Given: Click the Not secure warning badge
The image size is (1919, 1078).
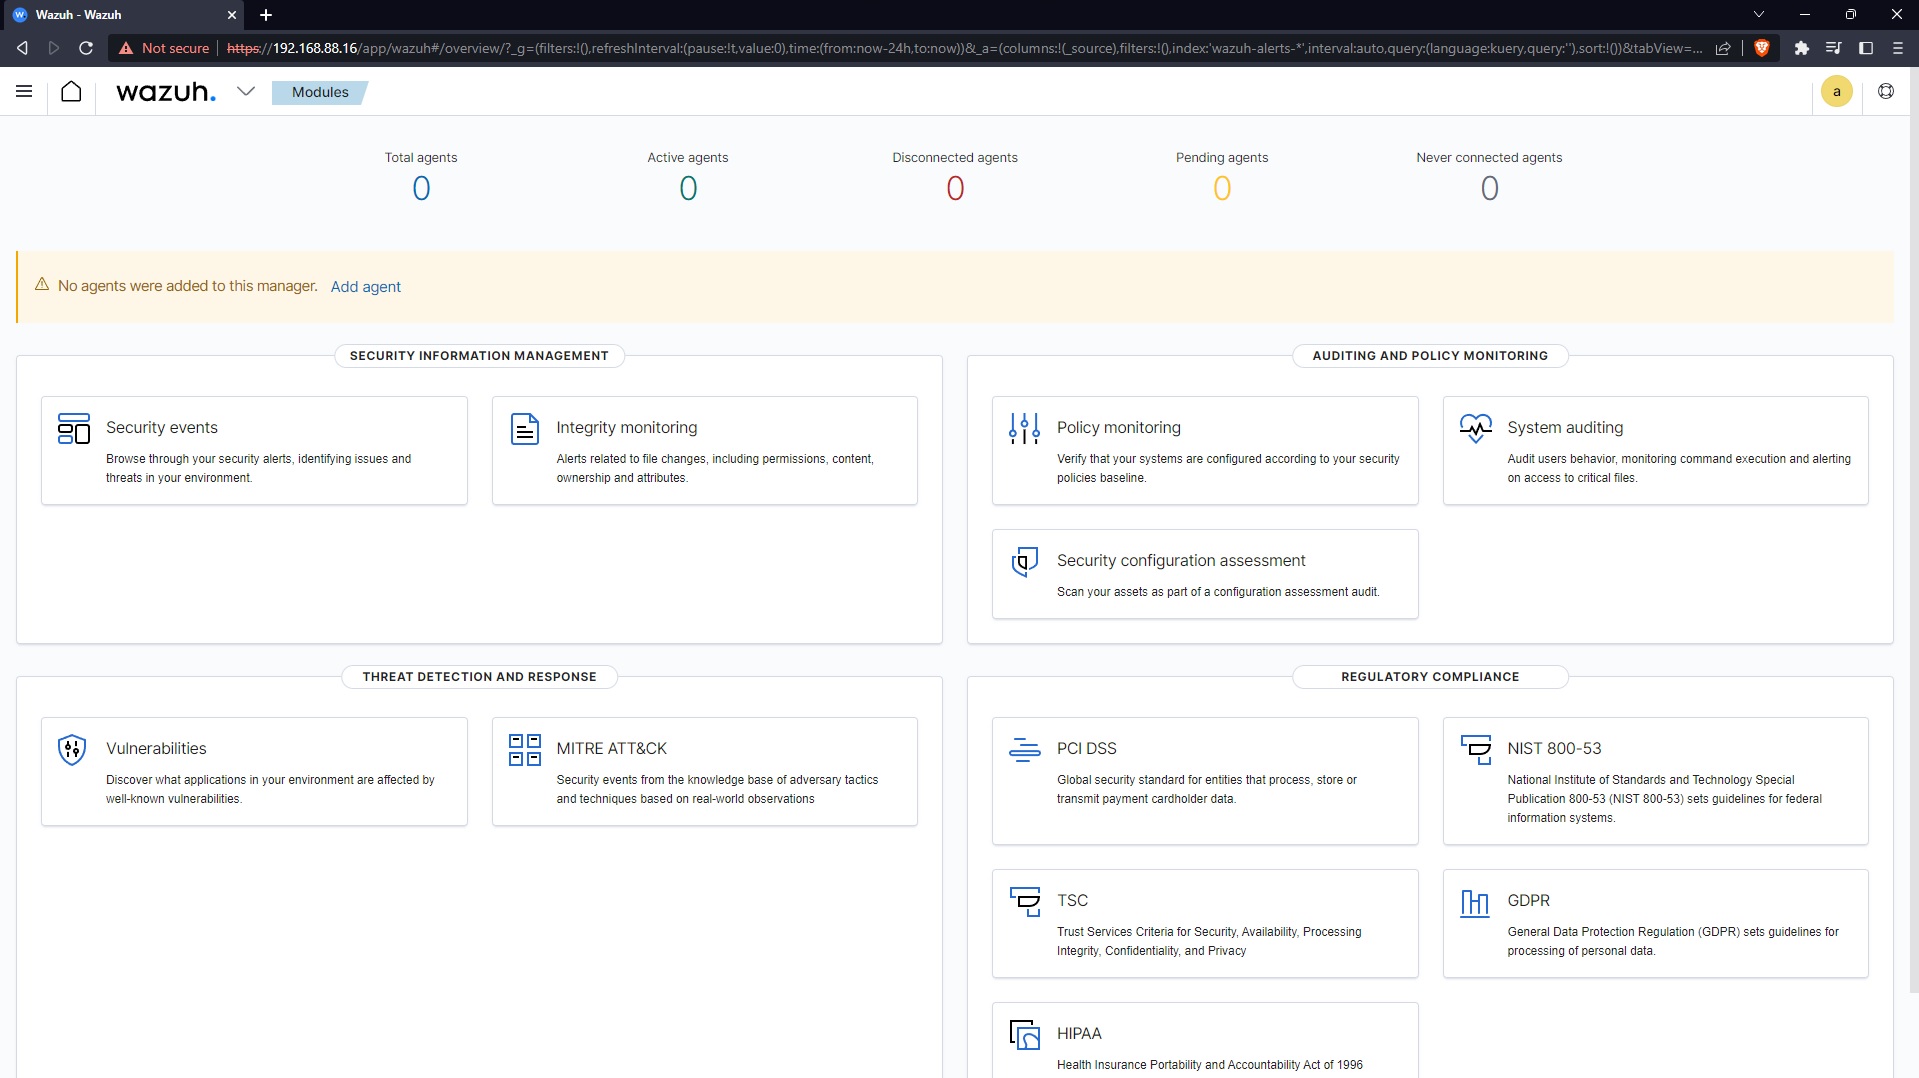Looking at the screenshot, I should click(164, 48).
